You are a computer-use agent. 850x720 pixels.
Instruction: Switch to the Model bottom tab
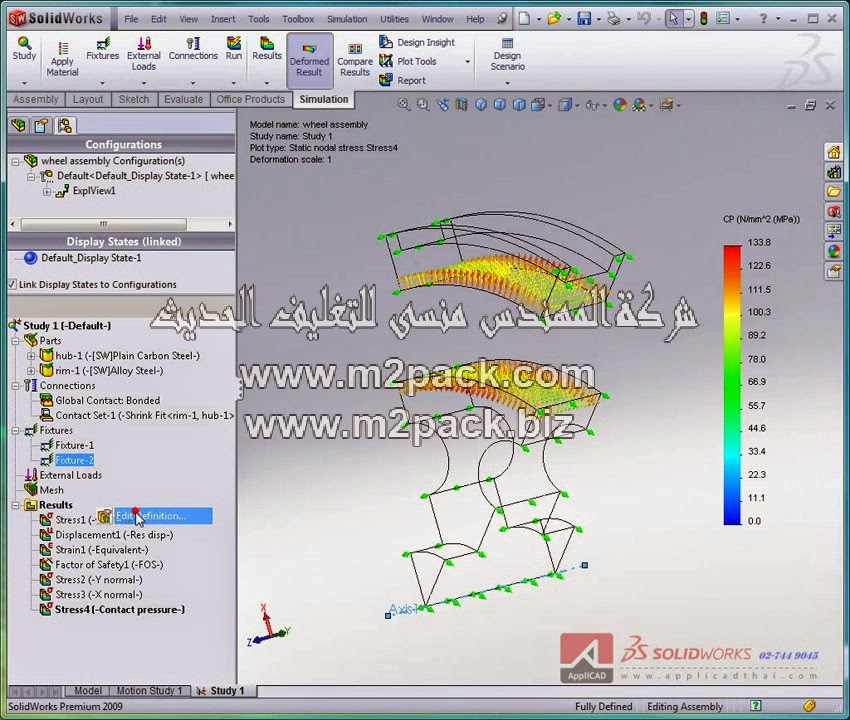[x=87, y=691]
